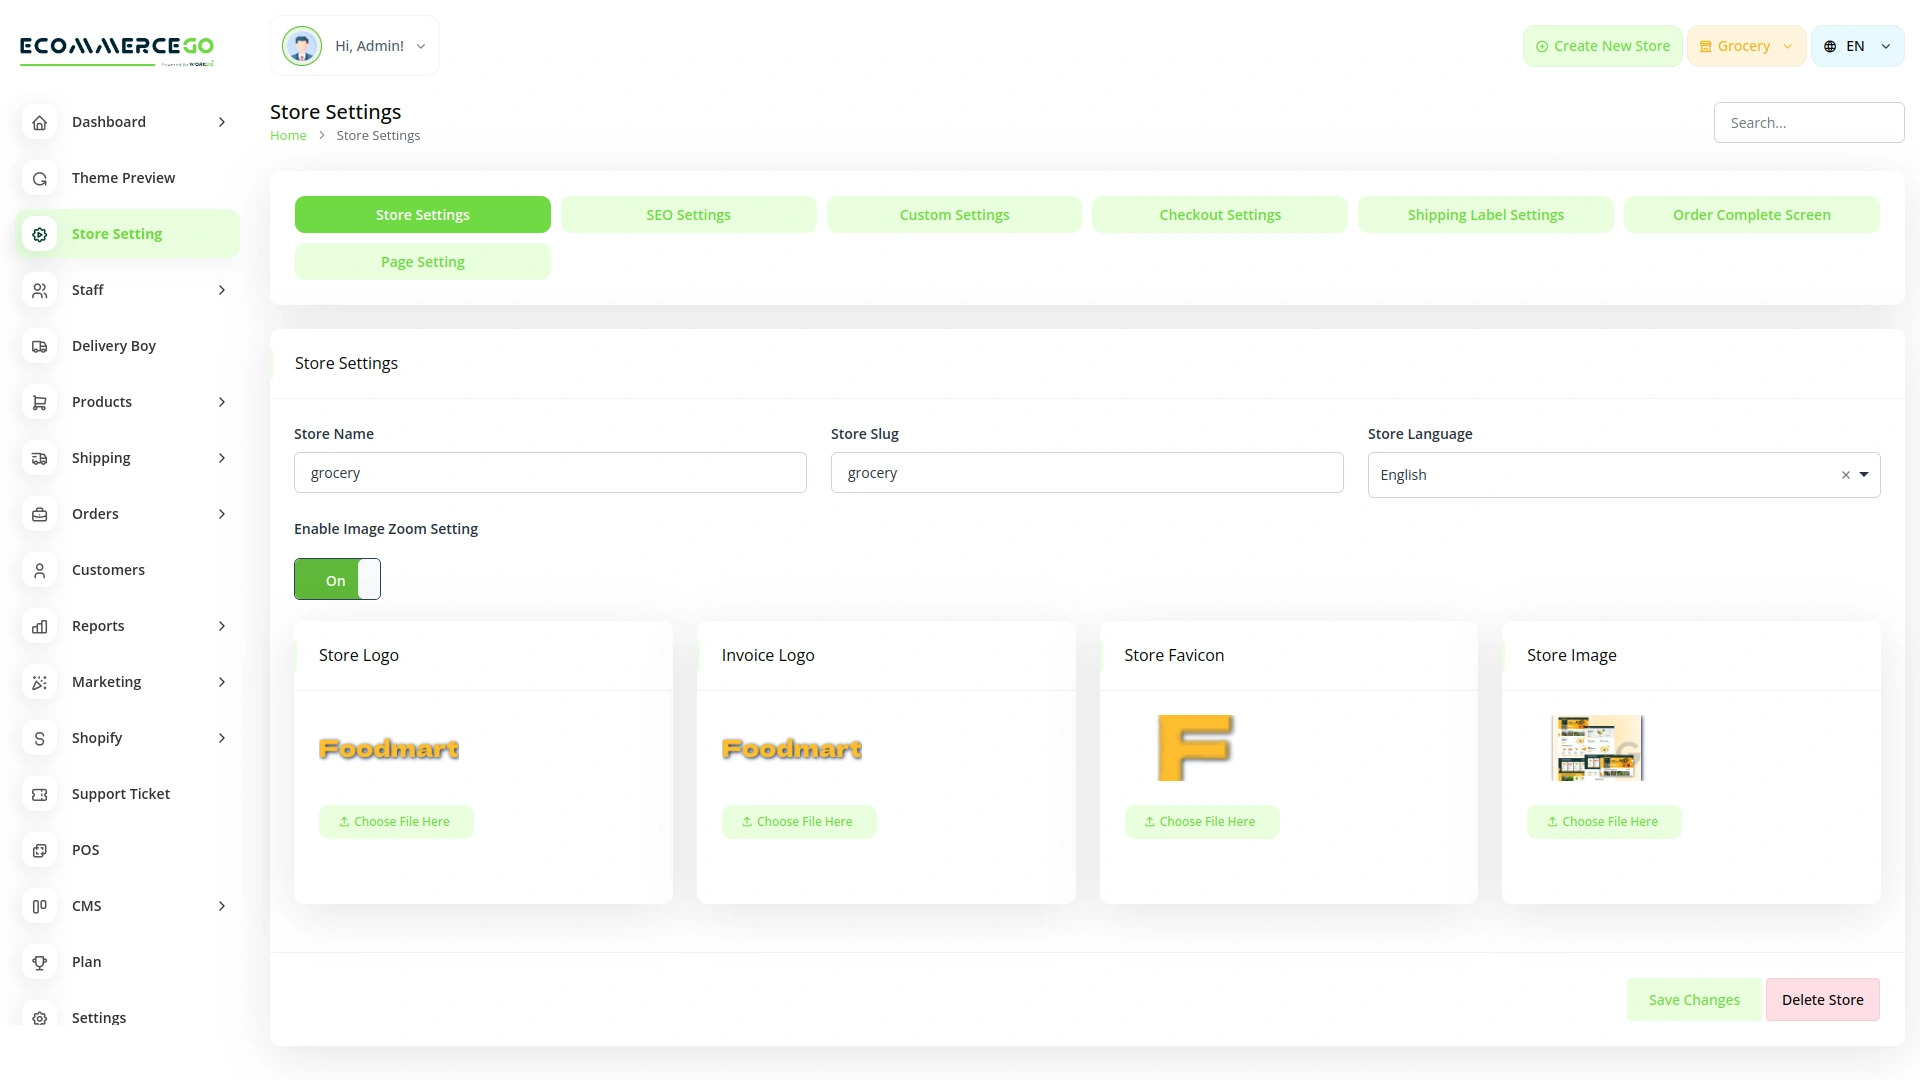Select the Theme Preview icon
Image resolution: width=1920 pixels, height=1080 pixels.
click(39, 178)
